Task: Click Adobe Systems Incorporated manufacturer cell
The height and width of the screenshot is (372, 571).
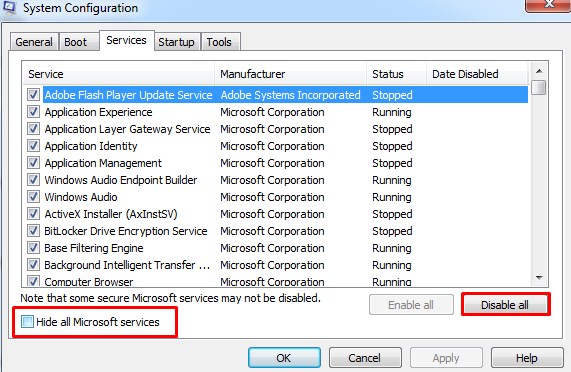Action: point(290,95)
